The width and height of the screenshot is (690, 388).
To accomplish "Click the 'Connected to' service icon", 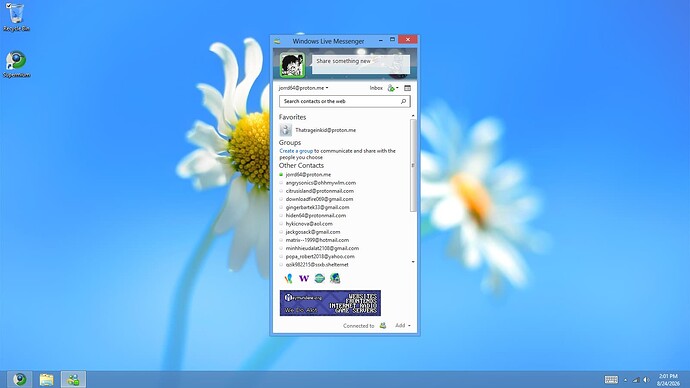I will (383, 326).
